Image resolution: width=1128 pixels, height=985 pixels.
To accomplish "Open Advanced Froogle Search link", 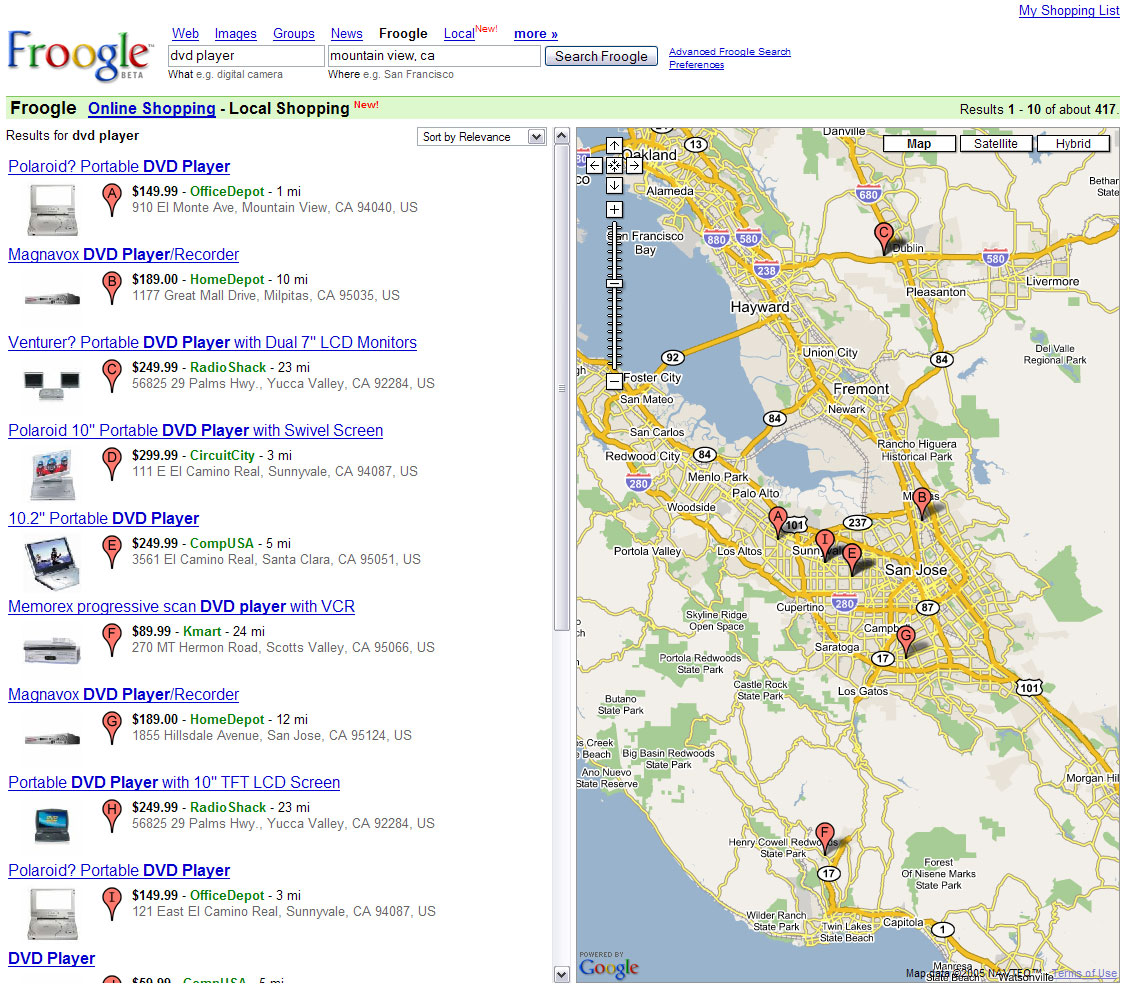I will tap(729, 52).
